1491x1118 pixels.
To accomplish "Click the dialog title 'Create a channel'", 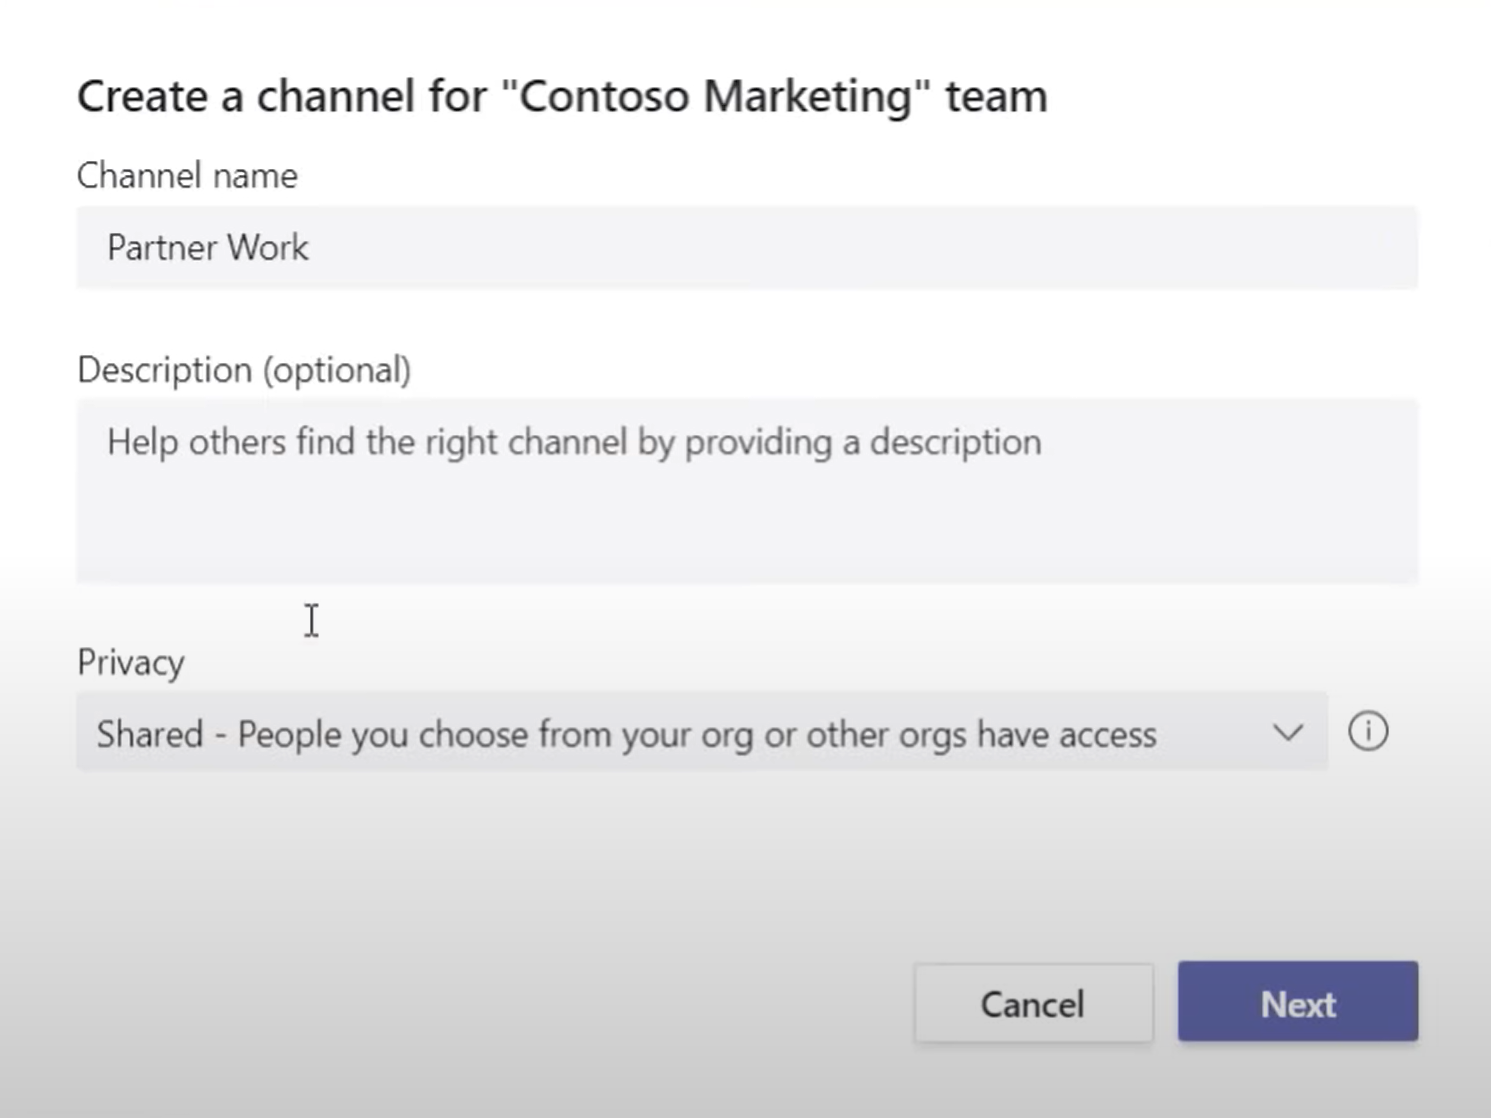I will click(562, 95).
